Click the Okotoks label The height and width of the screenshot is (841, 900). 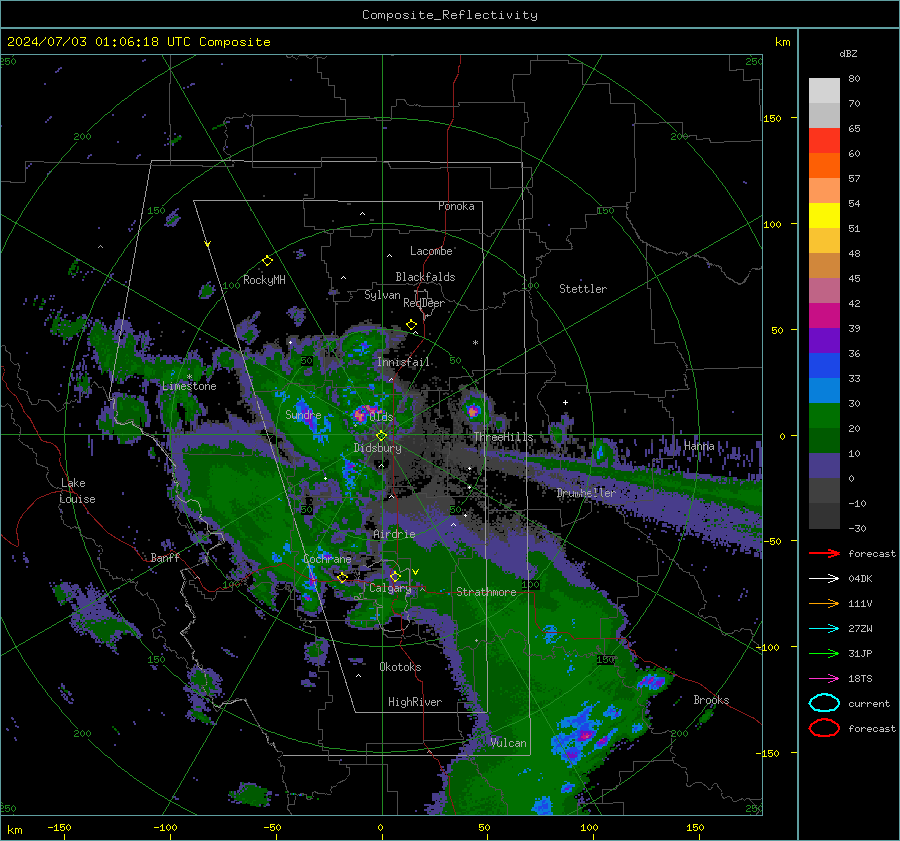click(400, 667)
